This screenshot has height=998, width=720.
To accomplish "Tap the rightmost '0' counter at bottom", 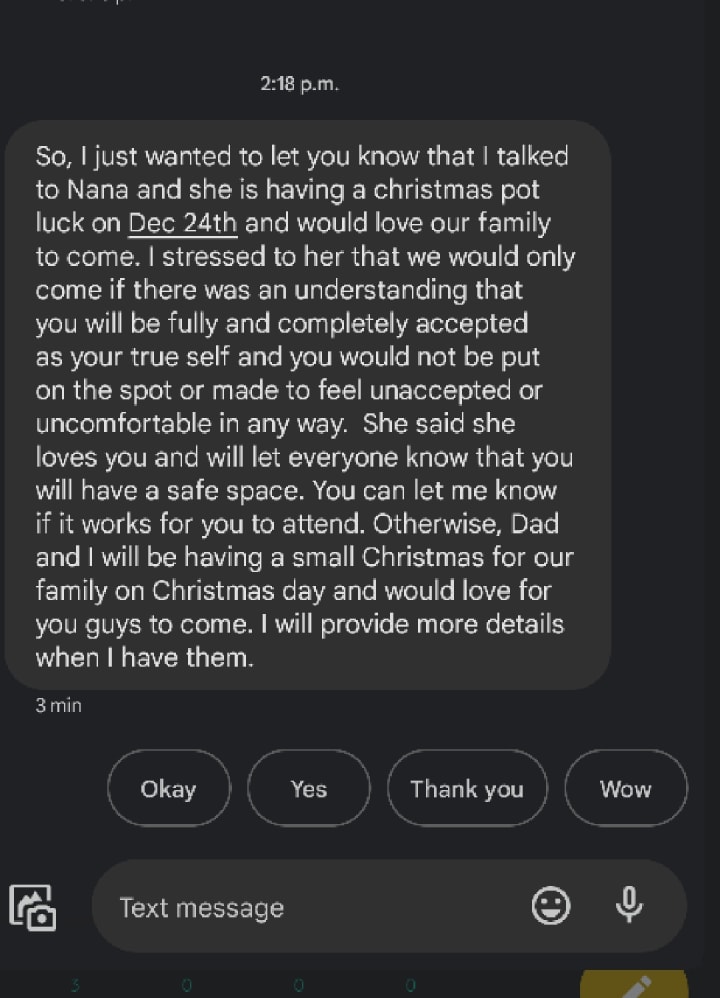I will pos(410,986).
